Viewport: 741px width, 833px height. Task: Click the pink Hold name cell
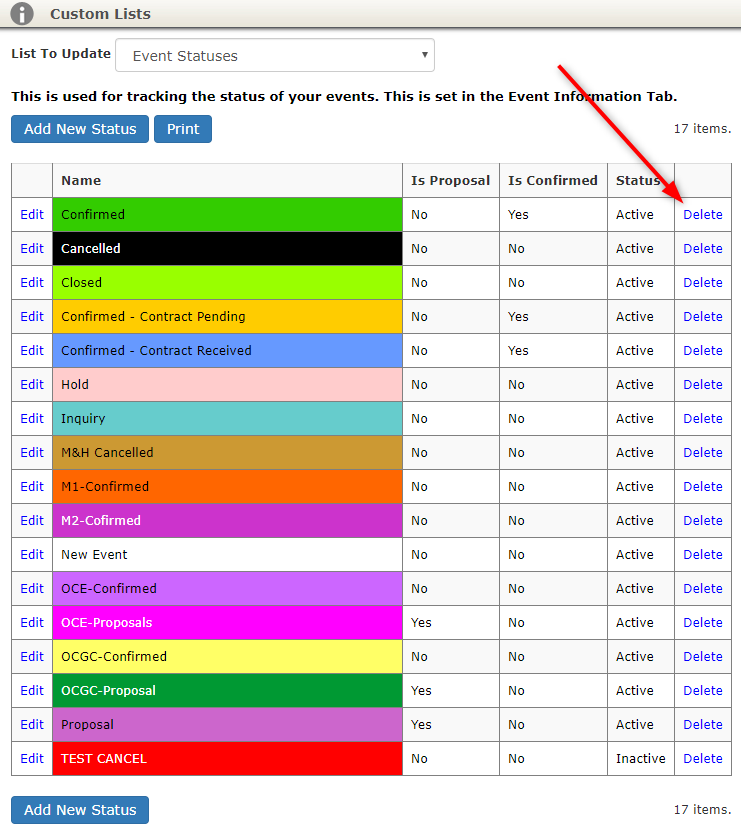point(227,385)
